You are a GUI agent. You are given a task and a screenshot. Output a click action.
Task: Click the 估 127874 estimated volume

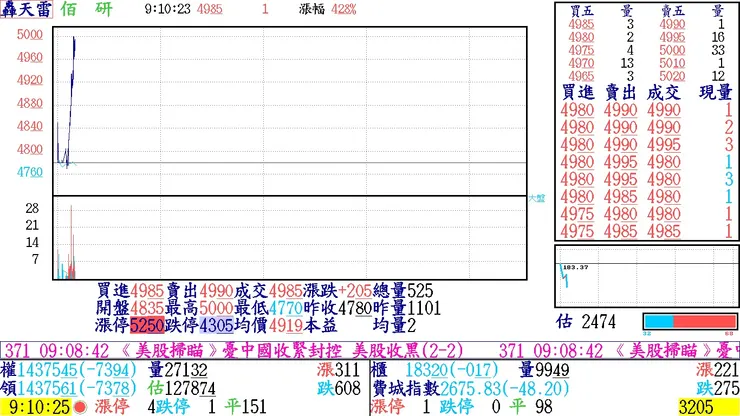[181, 389]
